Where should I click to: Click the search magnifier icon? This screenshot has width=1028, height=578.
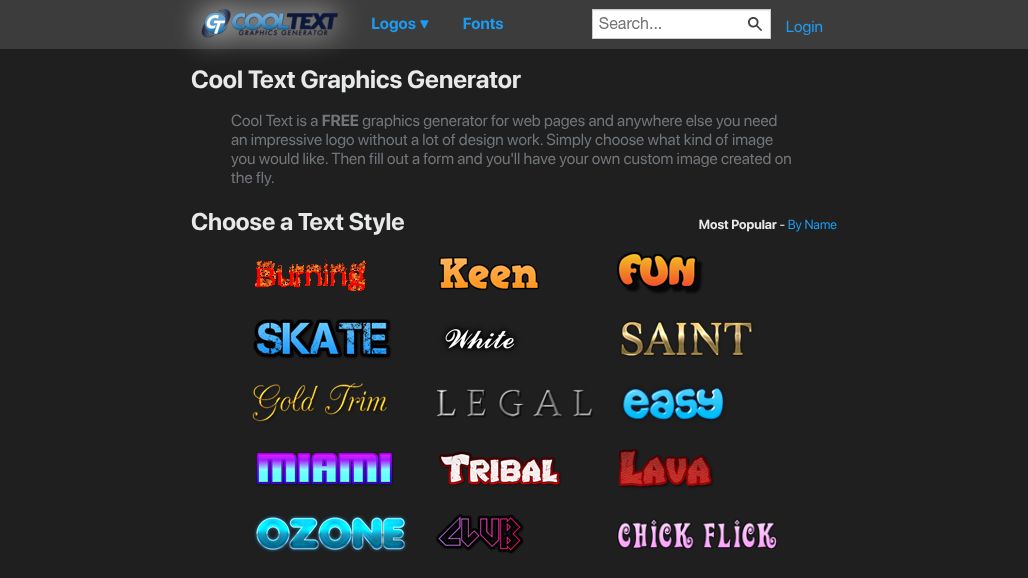pos(755,24)
